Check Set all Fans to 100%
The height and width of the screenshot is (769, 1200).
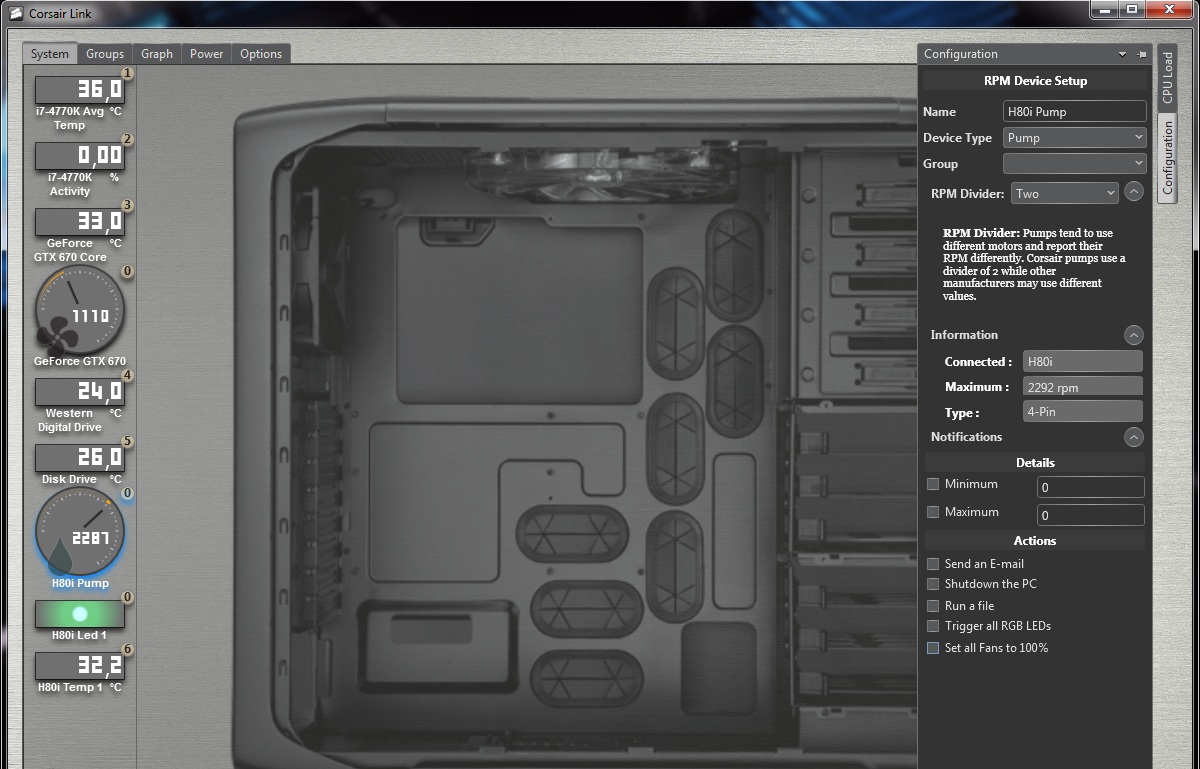point(933,648)
